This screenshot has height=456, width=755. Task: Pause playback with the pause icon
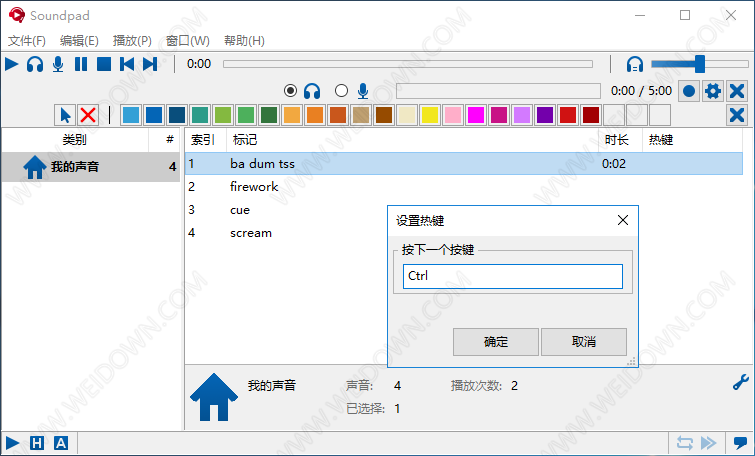[x=81, y=64]
